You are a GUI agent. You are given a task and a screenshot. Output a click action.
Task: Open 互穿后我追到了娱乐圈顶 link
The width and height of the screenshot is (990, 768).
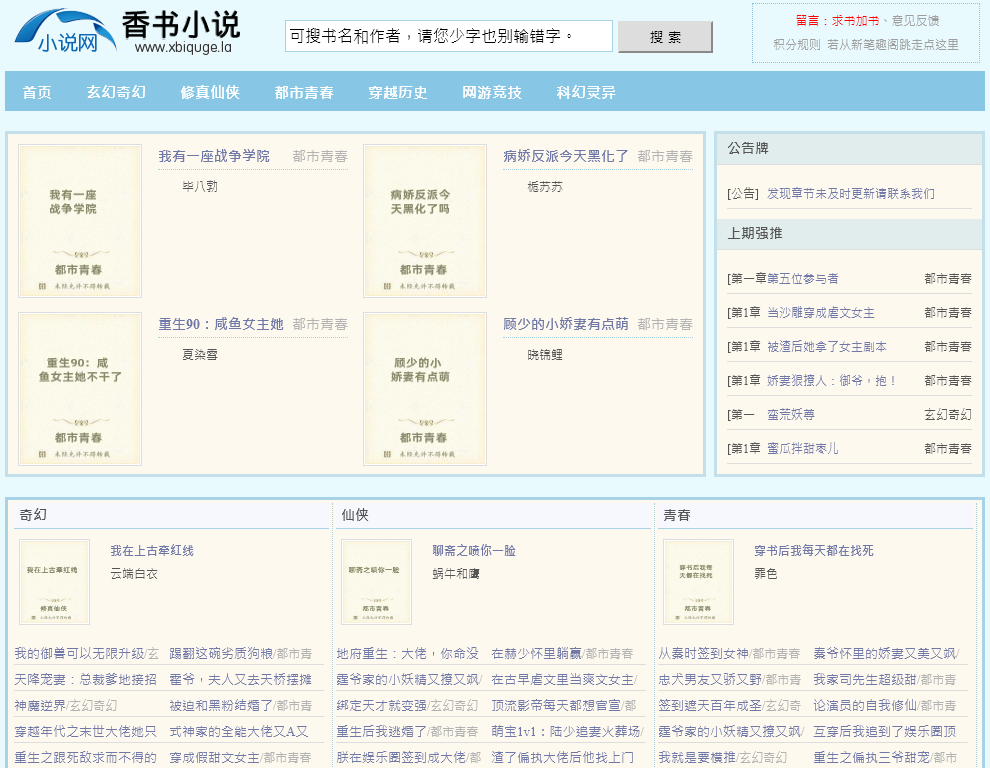click(884, 731)
